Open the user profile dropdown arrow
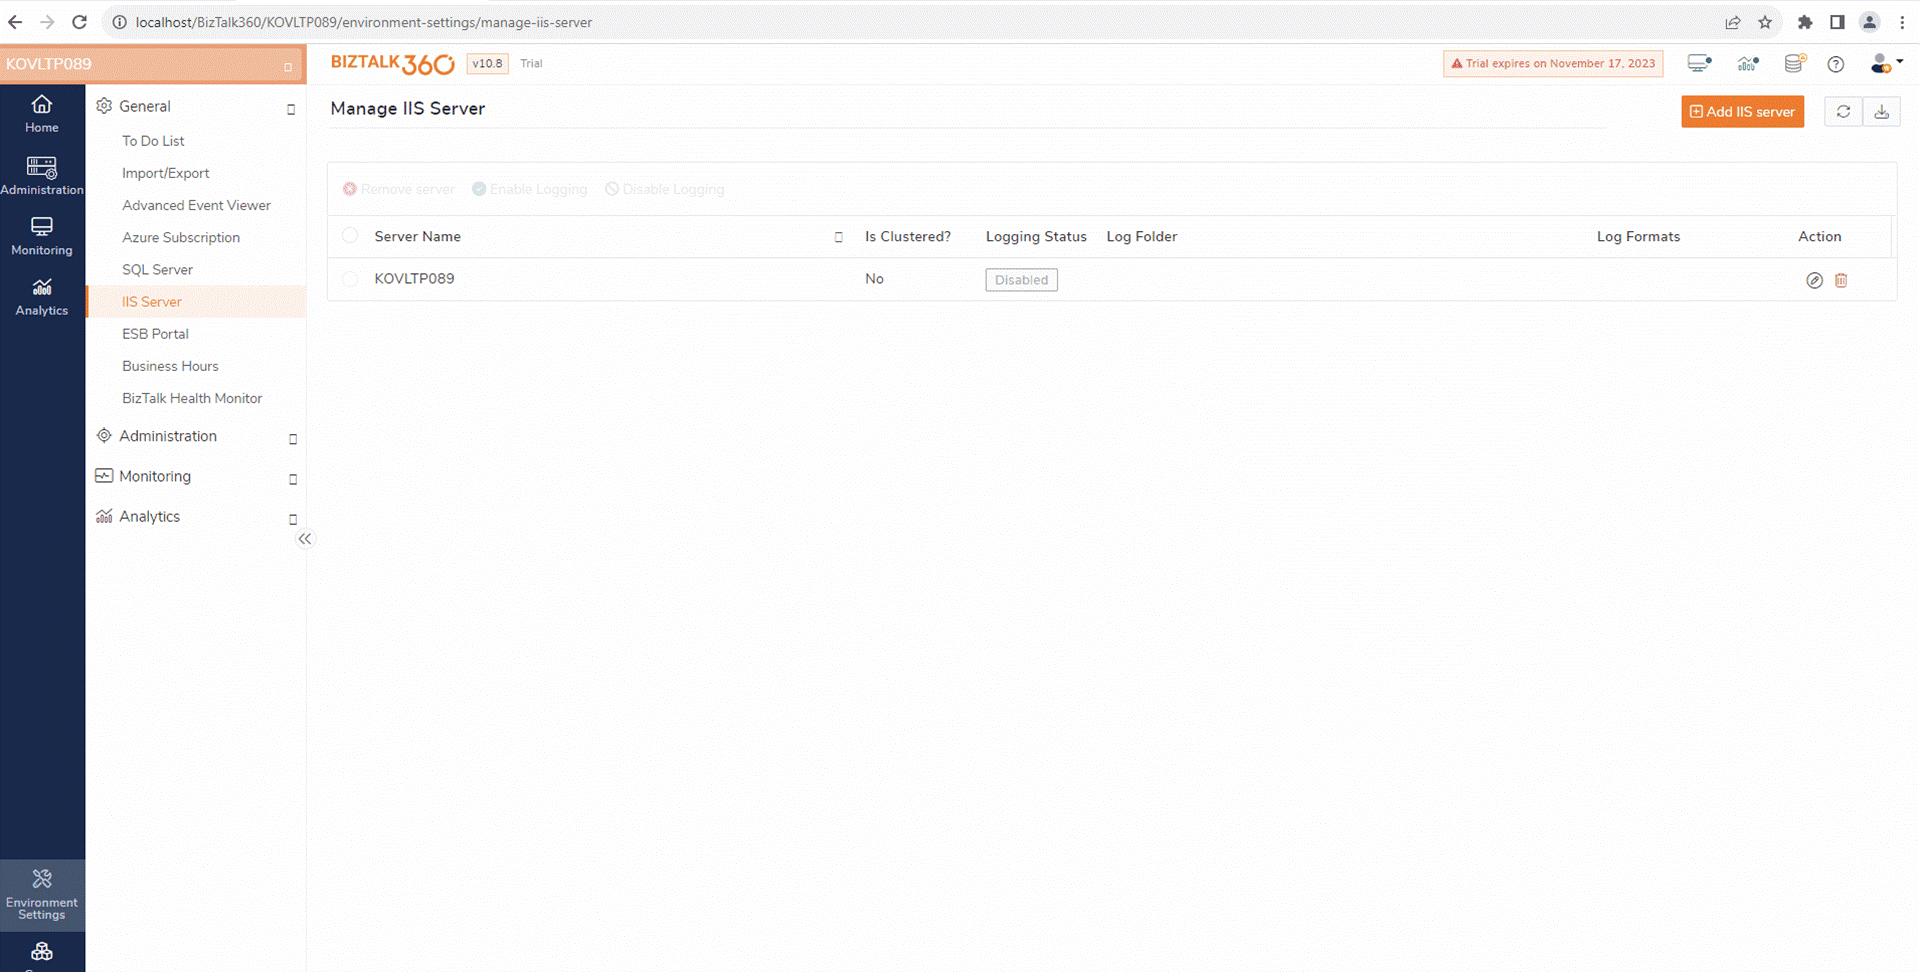 pyautogui.click(x=1899, y=63)
